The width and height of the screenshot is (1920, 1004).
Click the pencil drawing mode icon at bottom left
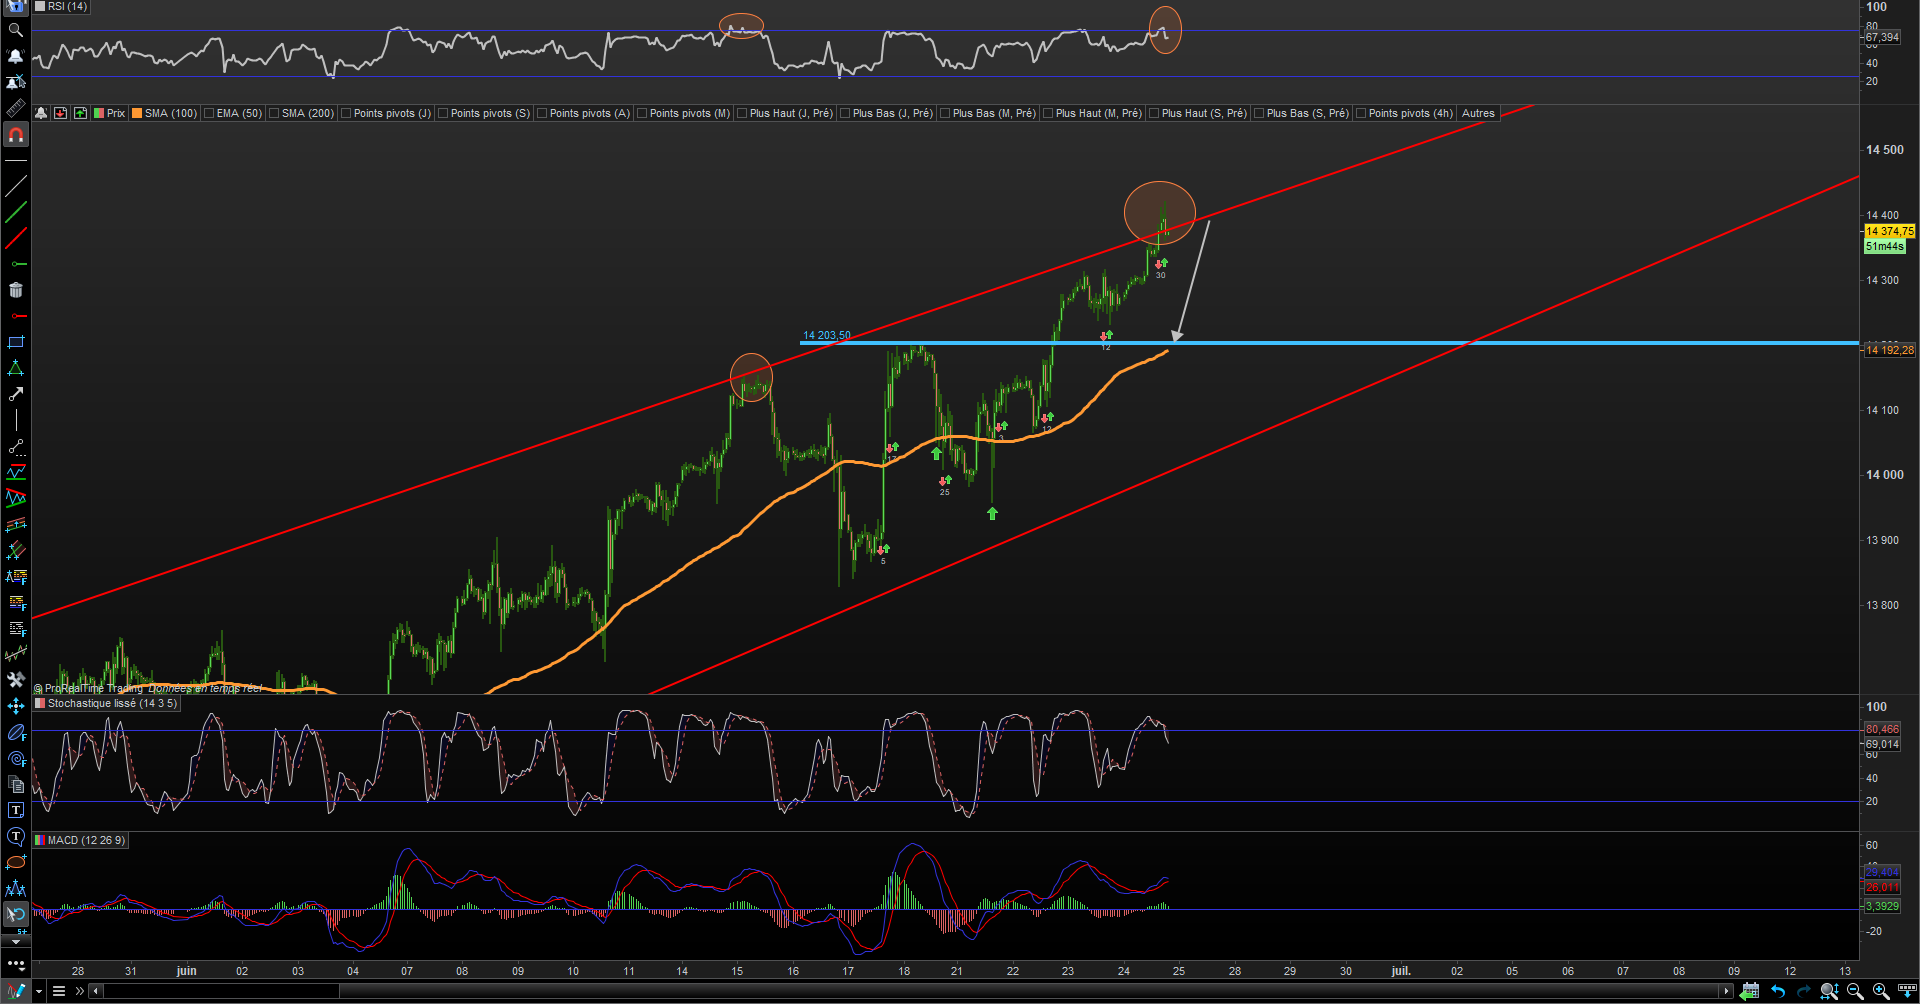point(15,991)
